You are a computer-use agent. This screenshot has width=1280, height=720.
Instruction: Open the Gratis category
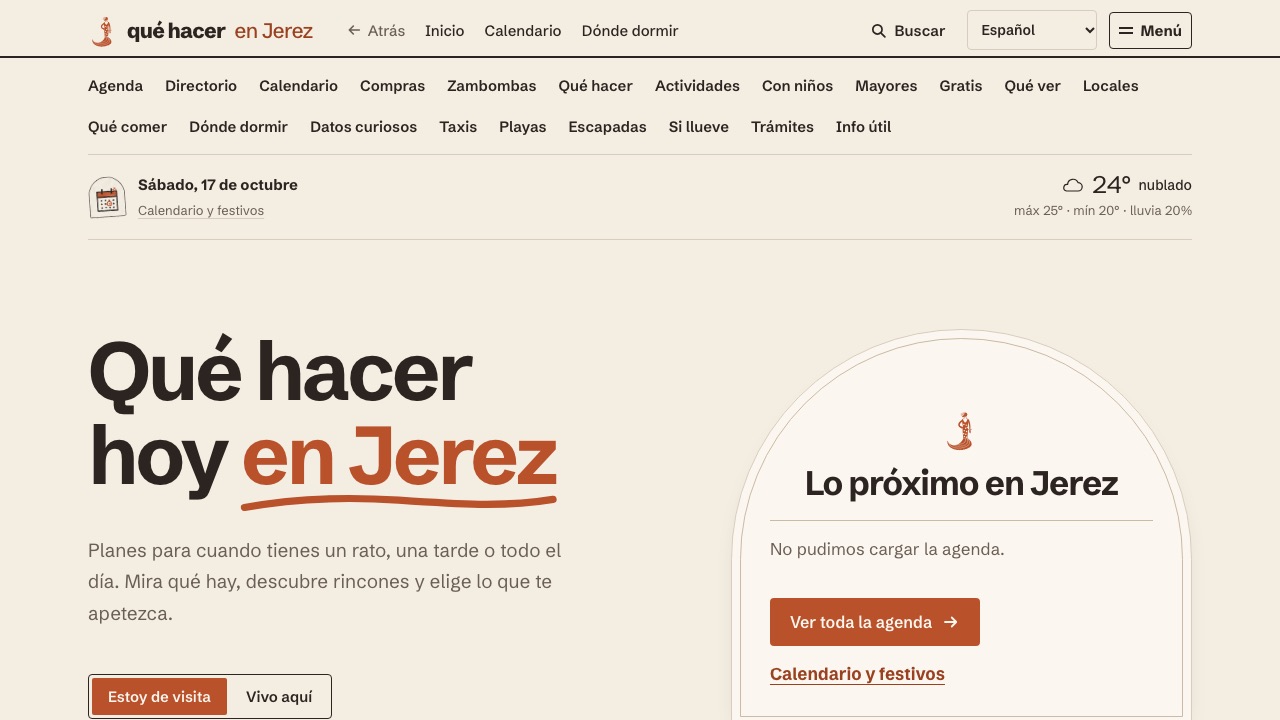[x=960, y=86]
